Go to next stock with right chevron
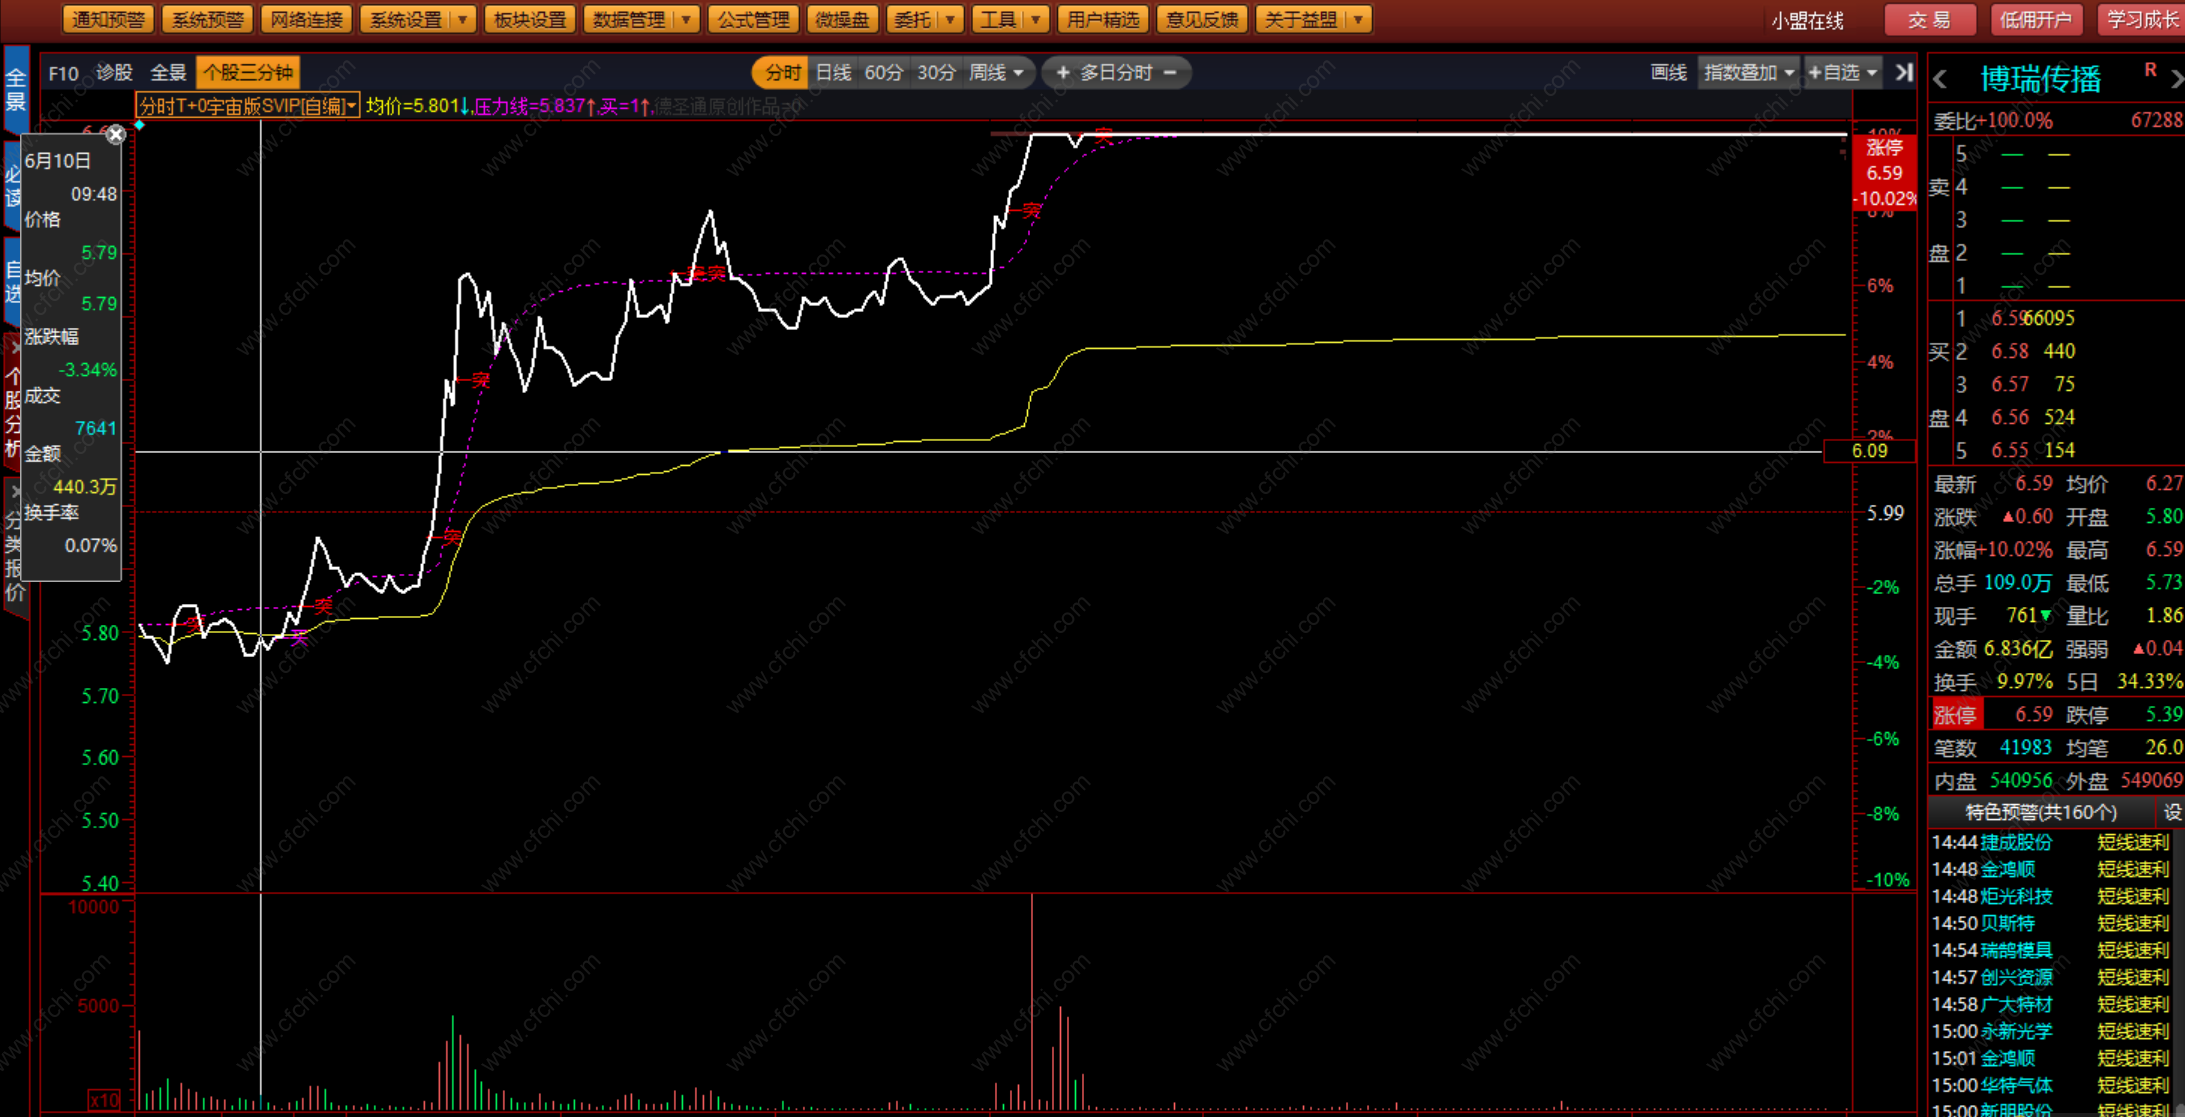This screenshot has height=1117, width=2185. point(2176,80)
